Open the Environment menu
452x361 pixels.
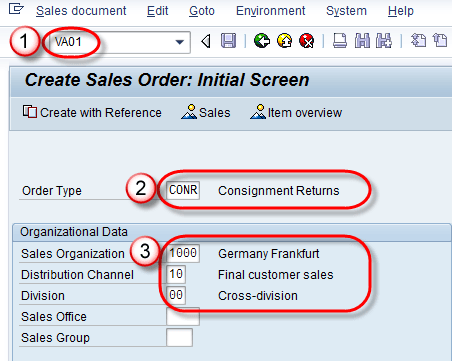270,11
